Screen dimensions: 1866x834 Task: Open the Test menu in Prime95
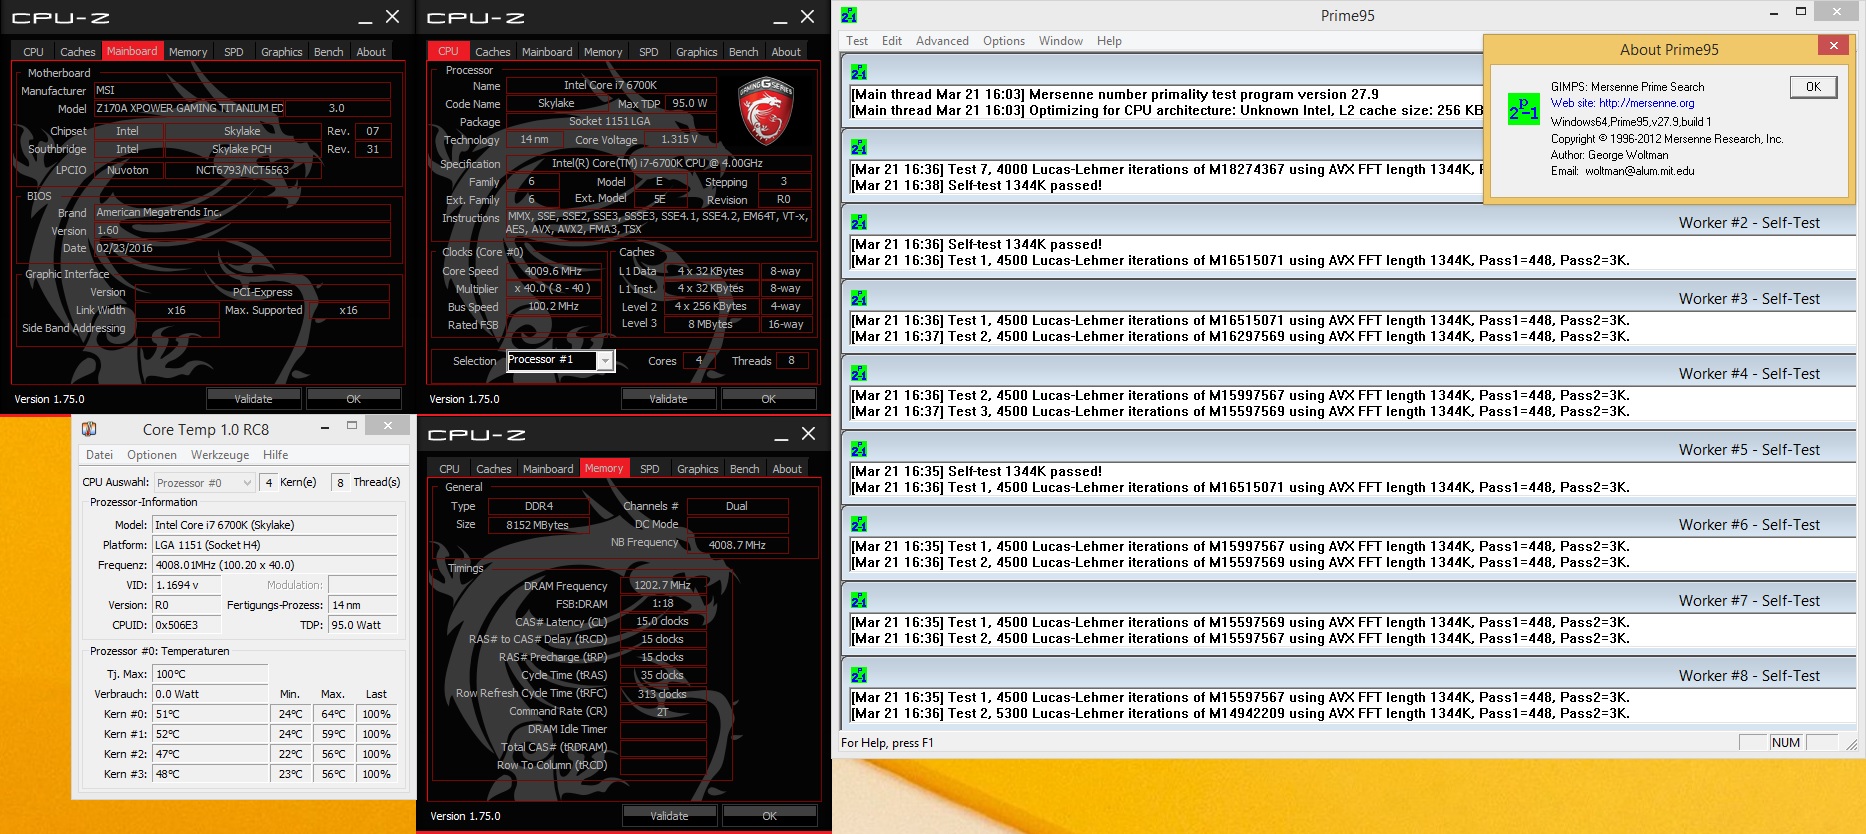pos(857,41)
